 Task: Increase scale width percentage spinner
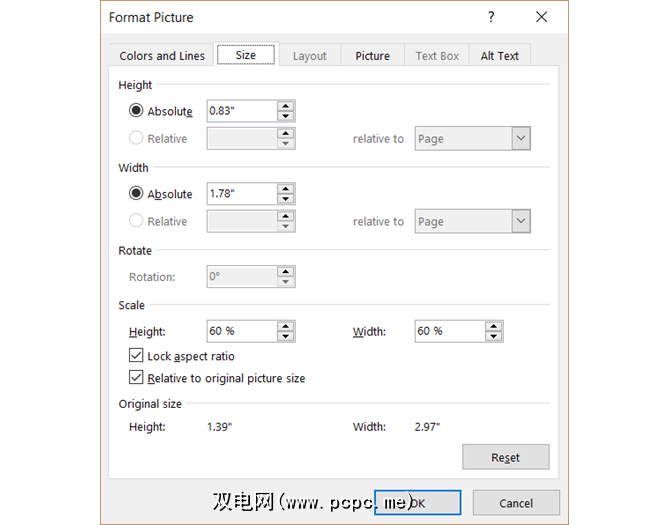click(x=494, y=326)
